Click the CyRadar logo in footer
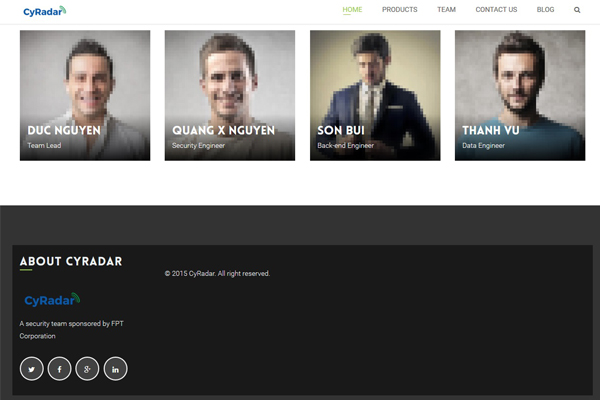 click(52, 300)
